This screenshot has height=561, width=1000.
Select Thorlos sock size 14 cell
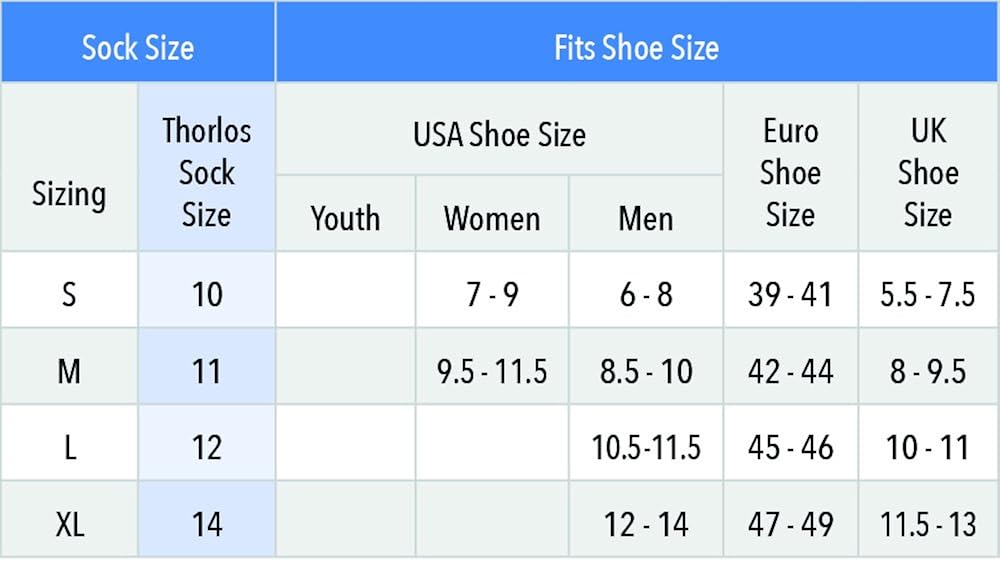[207, 524]
